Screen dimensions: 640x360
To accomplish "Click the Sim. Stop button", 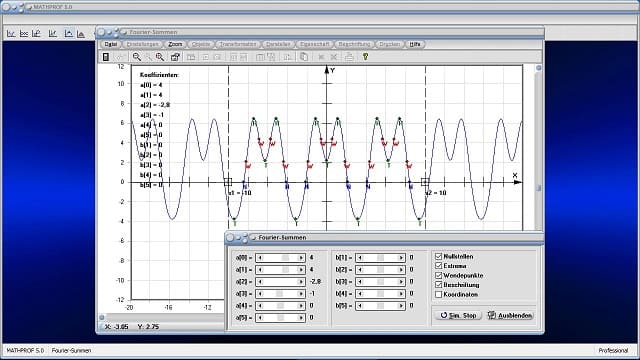I will click(x=458, y=316).
